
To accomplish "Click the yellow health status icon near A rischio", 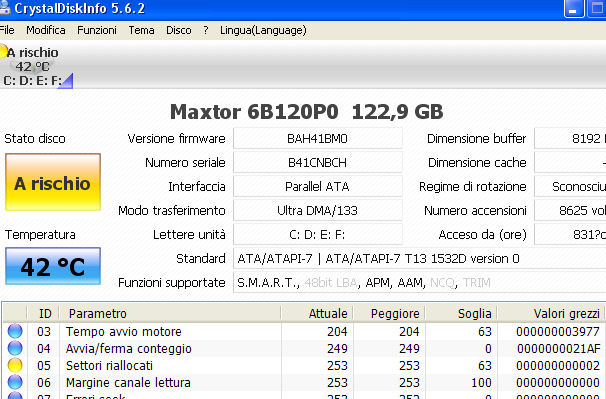I will [x=3, y=52].
